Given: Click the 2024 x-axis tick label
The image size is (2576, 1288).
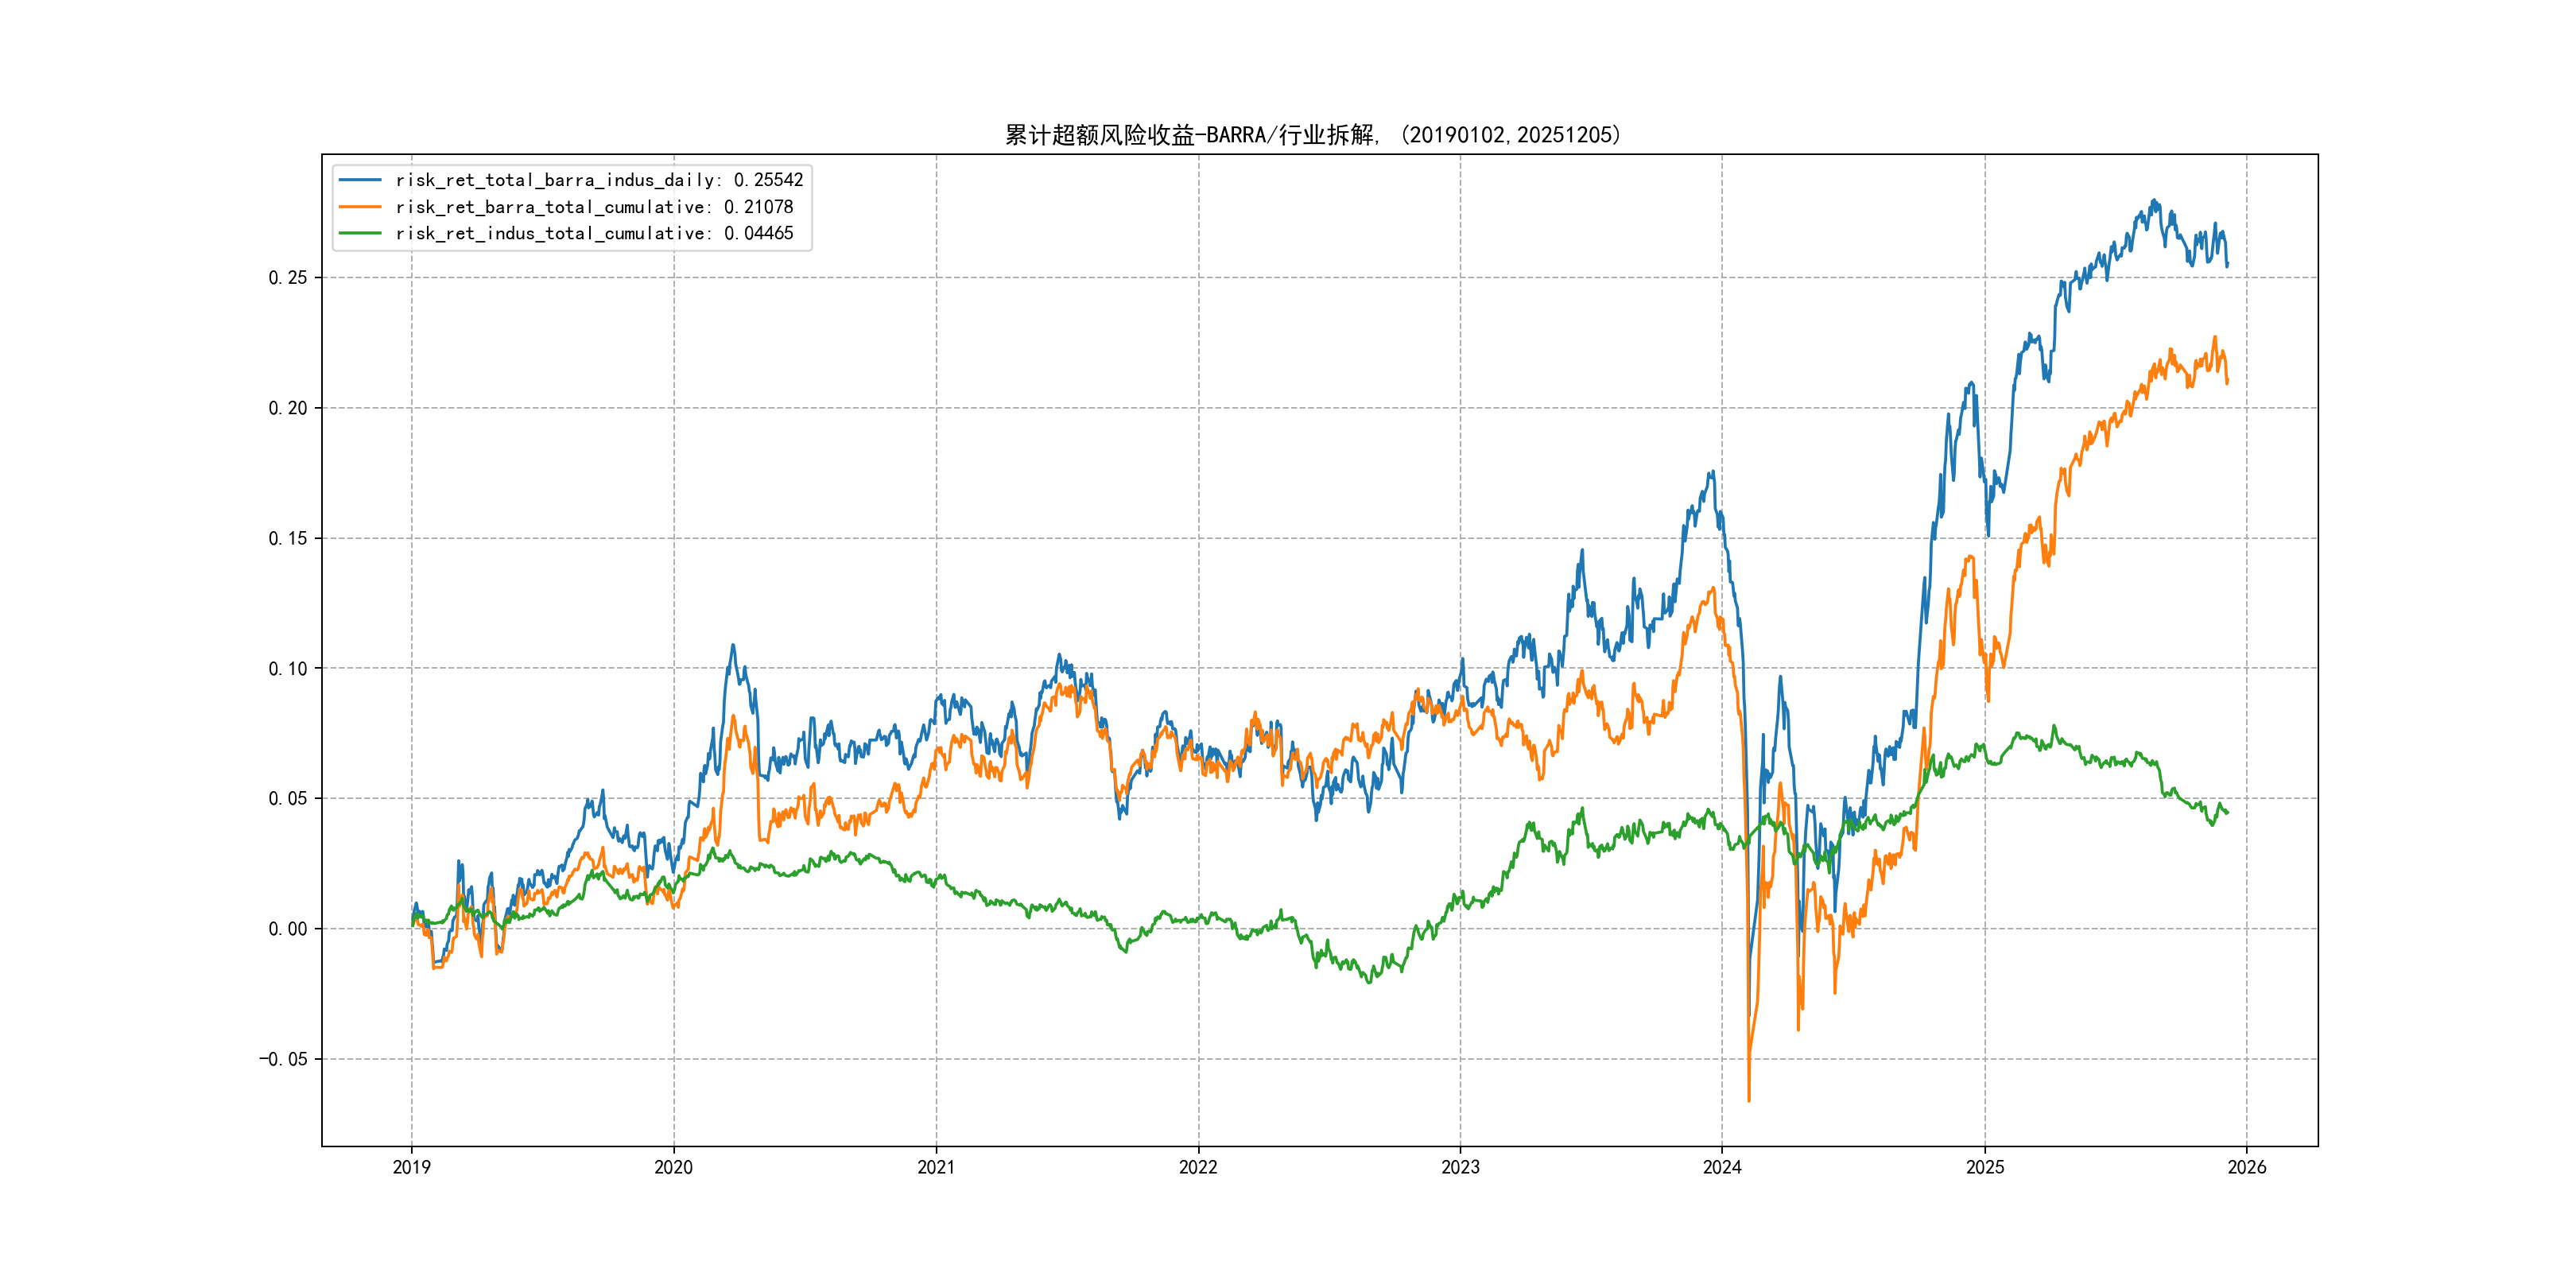Looking at the screenshot, I should pos(1722,1167).
